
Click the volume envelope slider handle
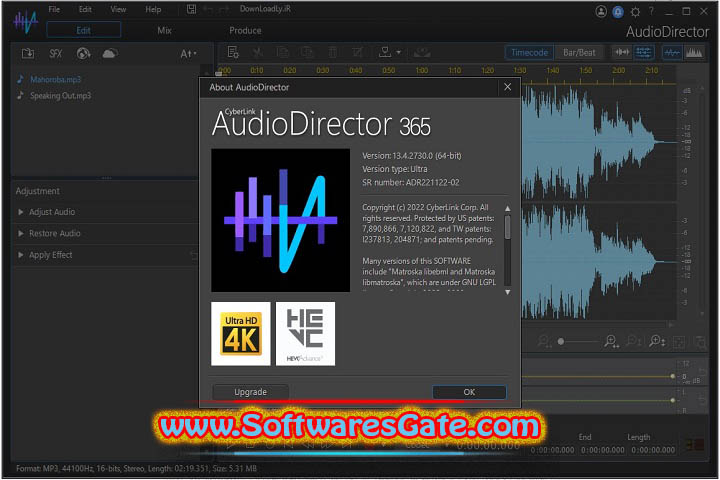point(672,376)
